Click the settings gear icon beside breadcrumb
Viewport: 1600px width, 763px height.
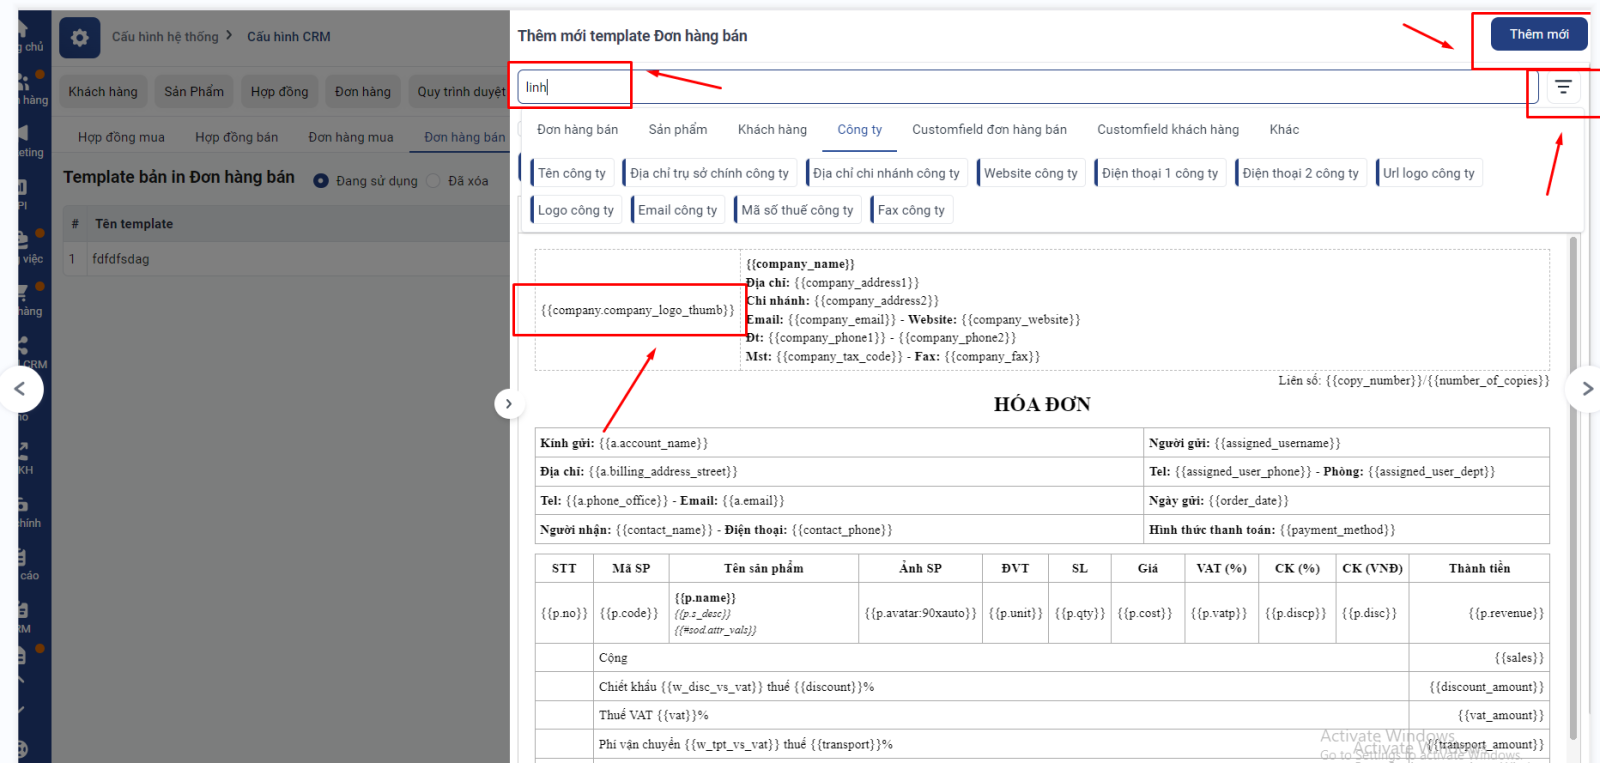(x=80, y=38)
